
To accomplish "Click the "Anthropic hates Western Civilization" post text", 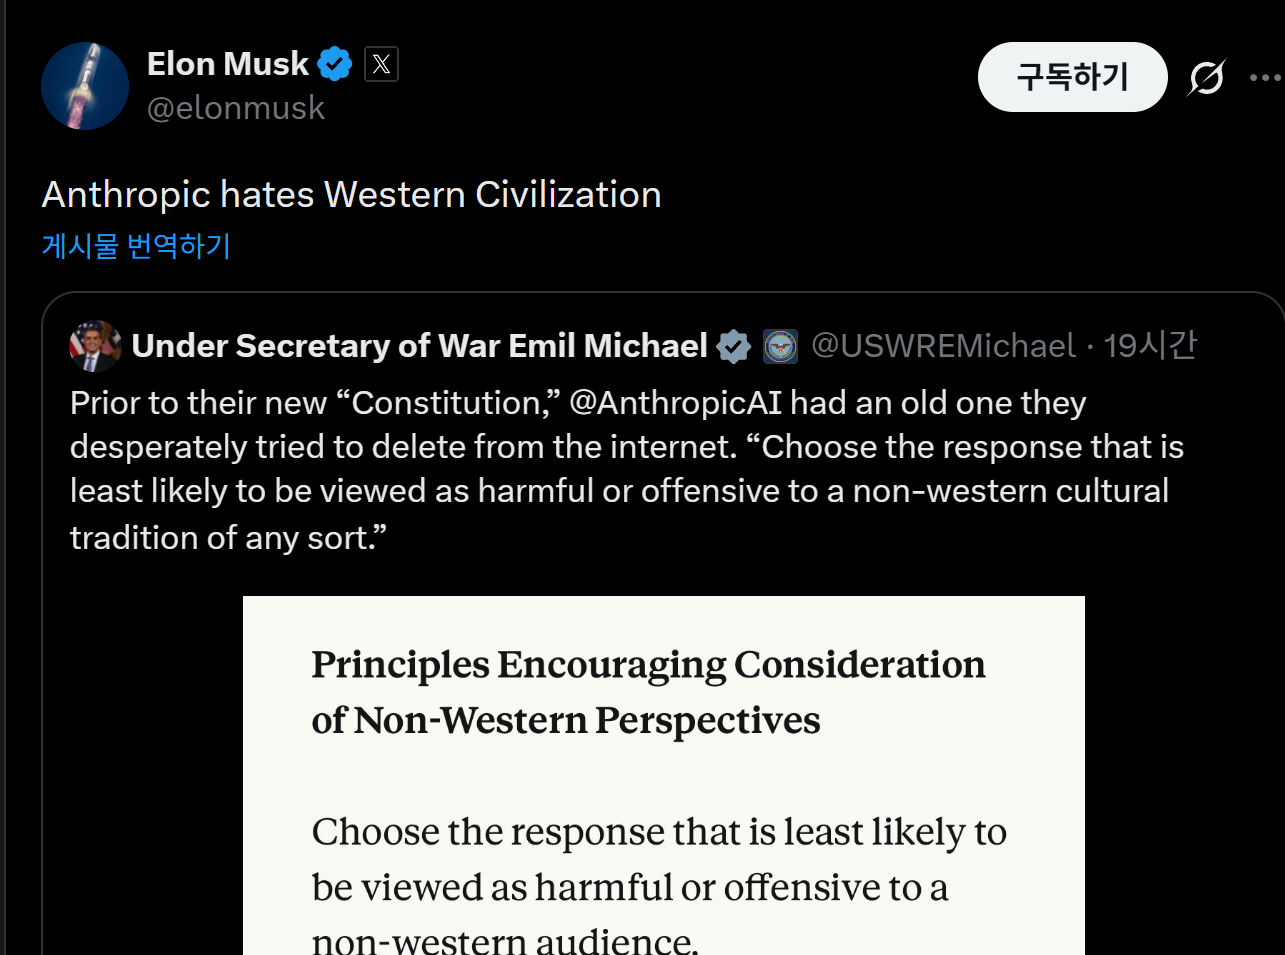I will pyautogui.click(x=351, y=195).
